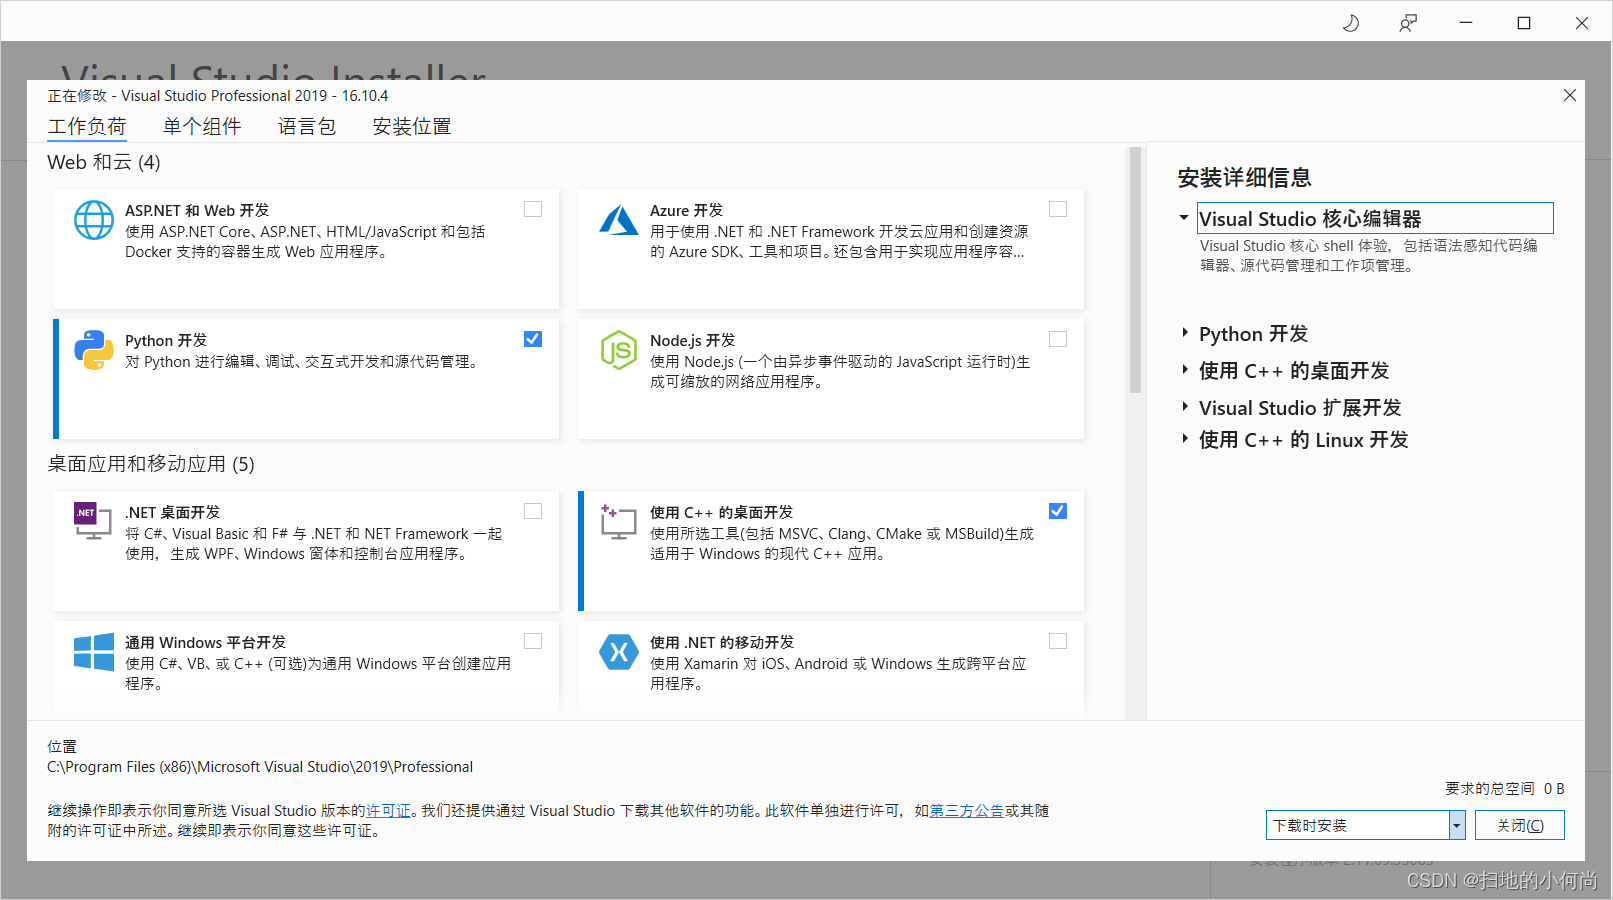Expand Visual Studio 扩展开发 details

tap(1185, 407)
